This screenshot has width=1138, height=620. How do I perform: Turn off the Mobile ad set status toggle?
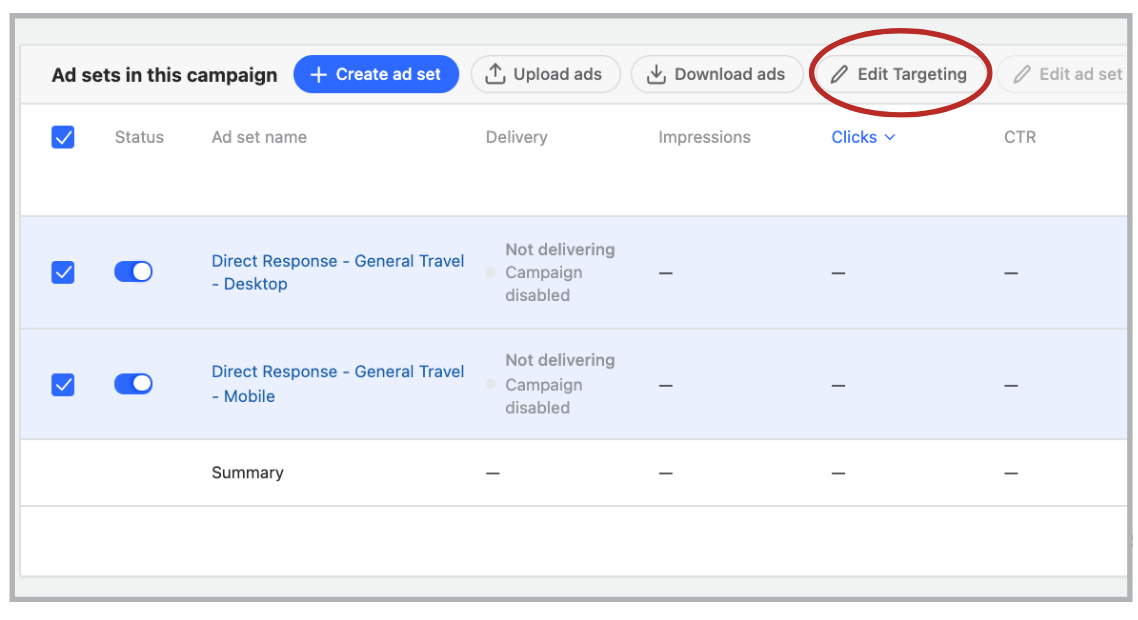pos(133,384)
